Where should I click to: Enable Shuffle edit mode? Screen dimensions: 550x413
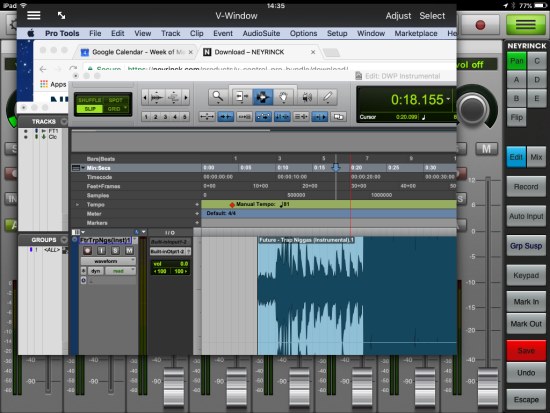89,100
